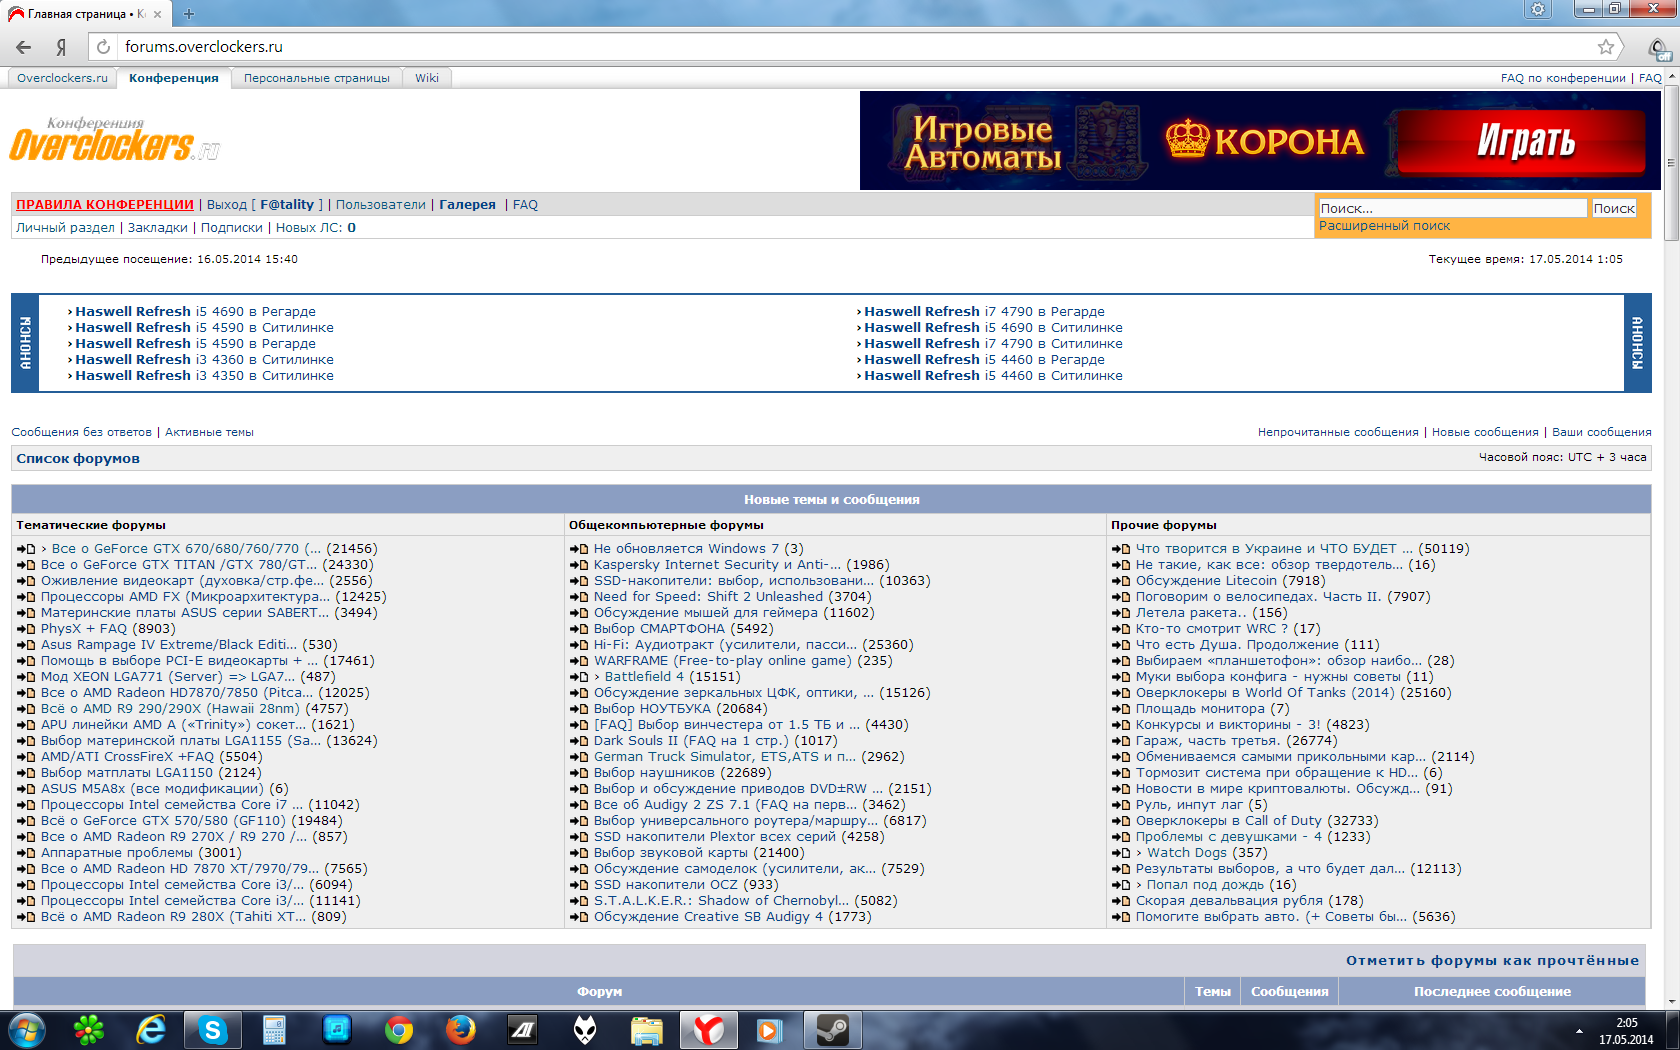
Task: Click latest-post icon beside 'PhysX + FAQ'
Action: pos(26,629)
